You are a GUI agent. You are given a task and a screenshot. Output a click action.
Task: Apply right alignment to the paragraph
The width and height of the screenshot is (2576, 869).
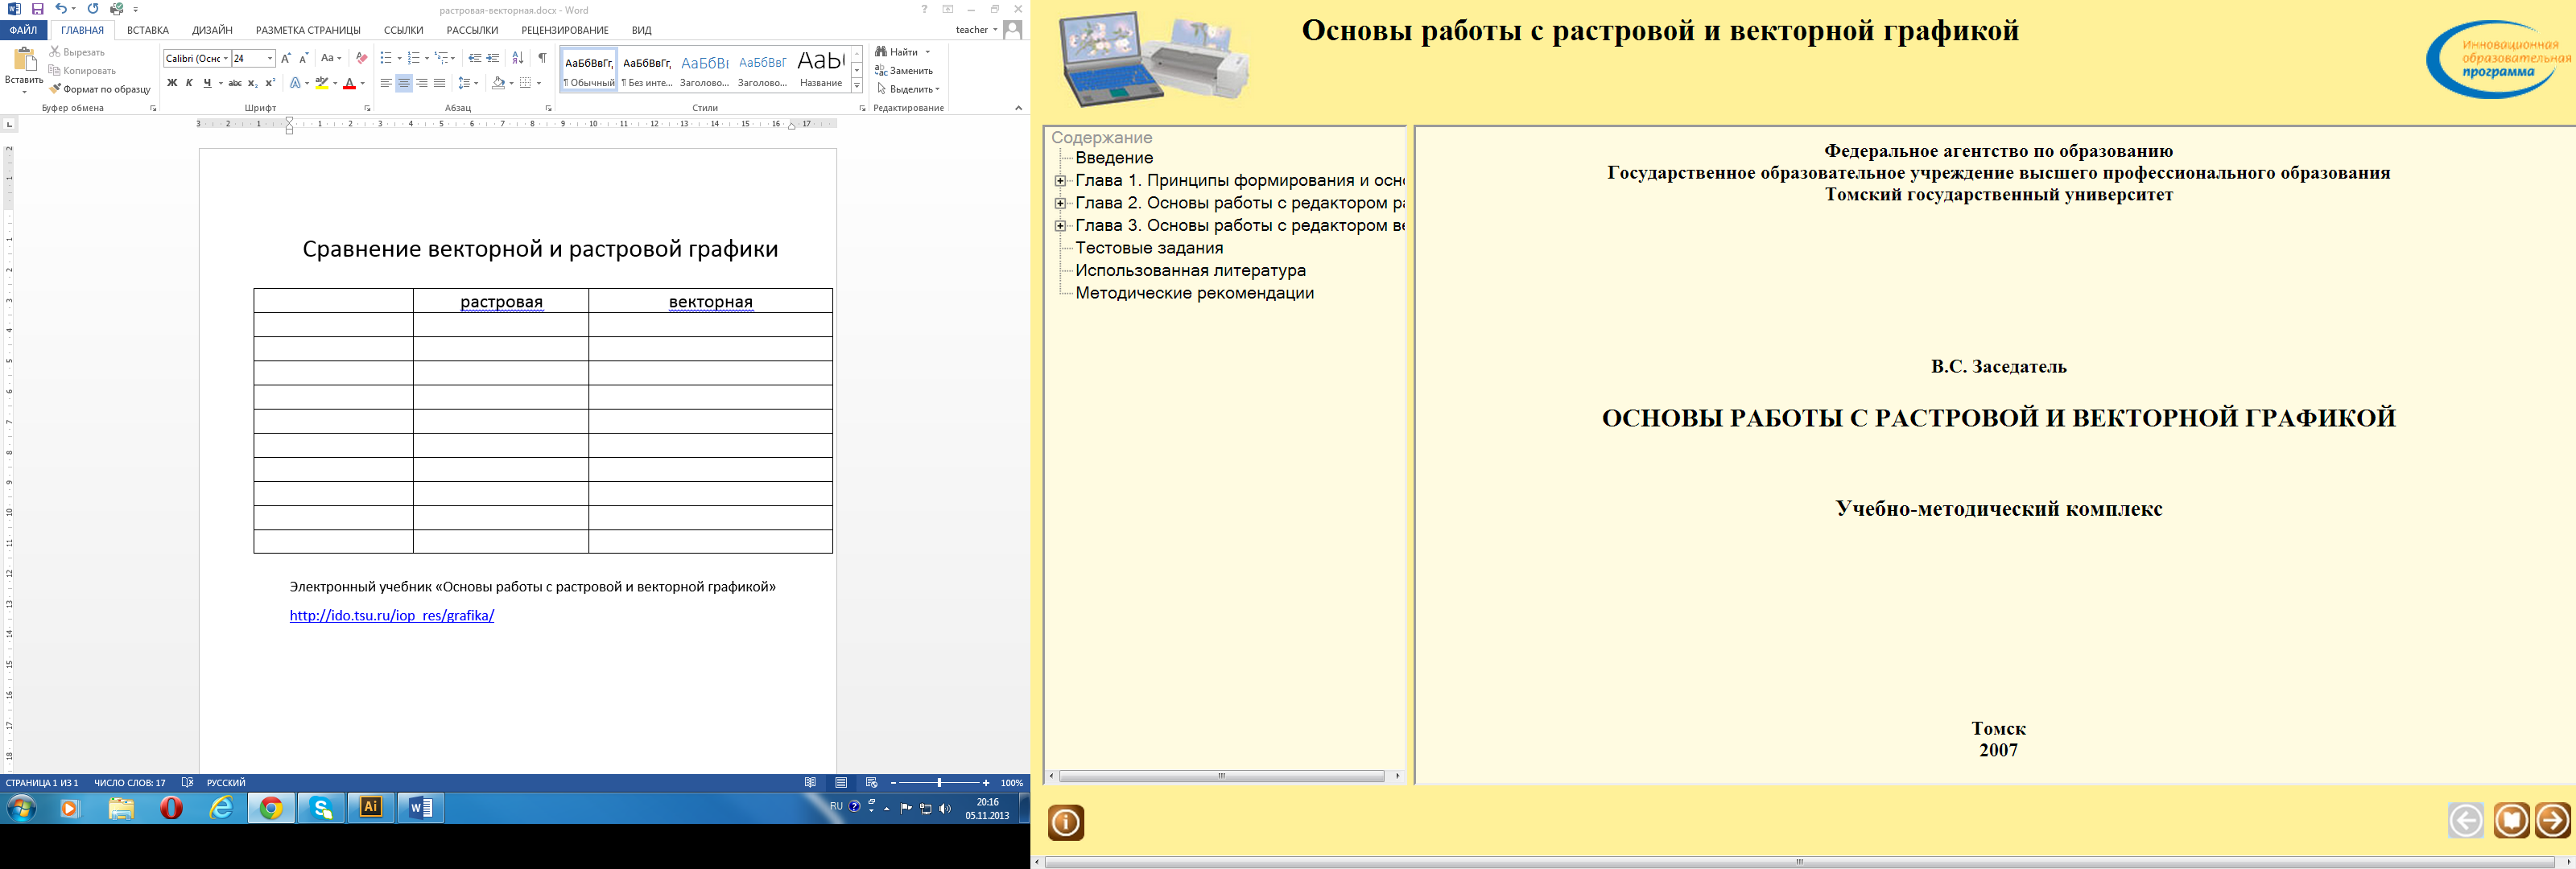click(421, 83)
